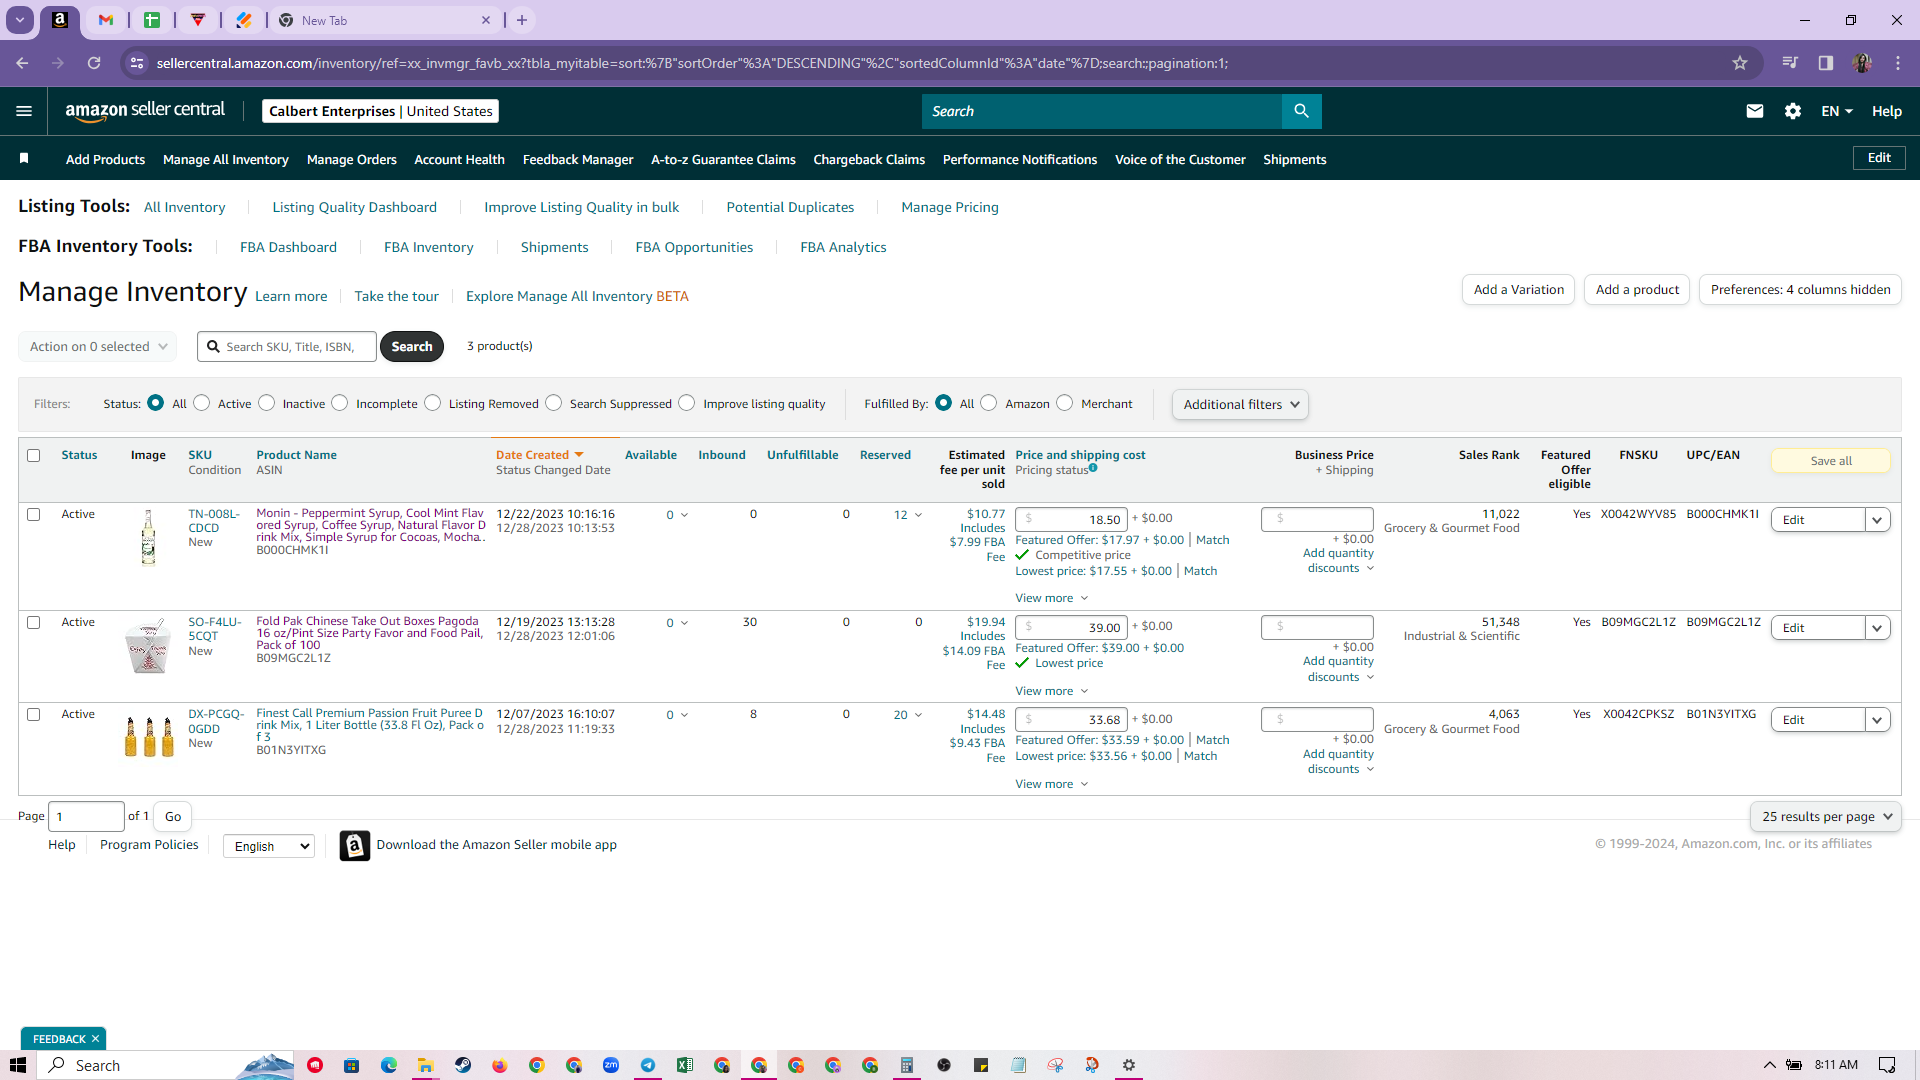
Task: Reload the page
Action: (94, 63)
